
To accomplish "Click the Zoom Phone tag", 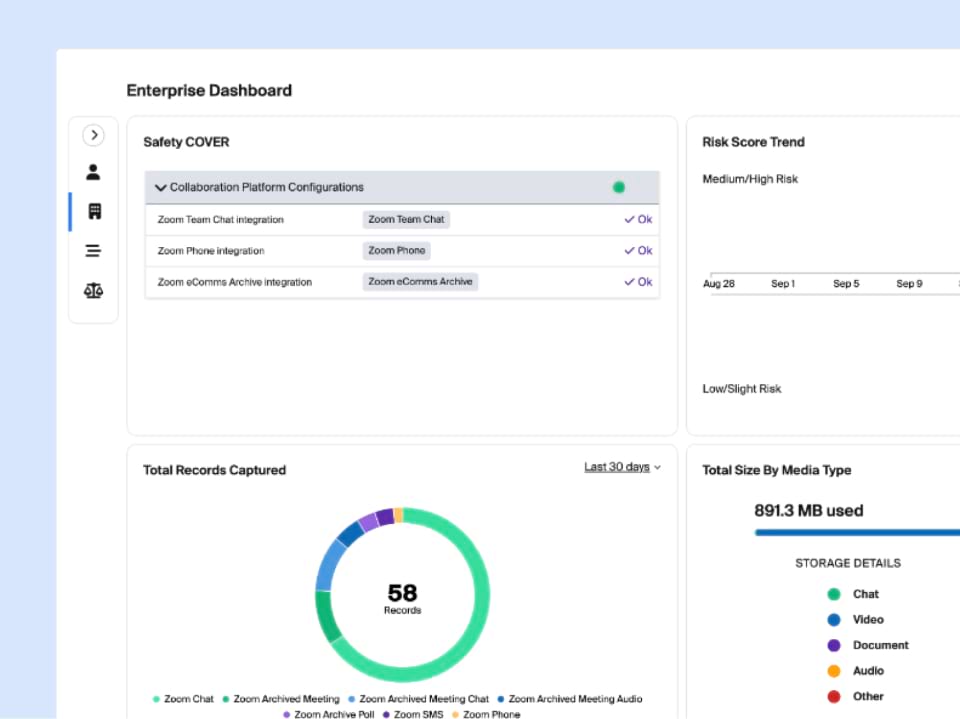I will click(396, 251).
